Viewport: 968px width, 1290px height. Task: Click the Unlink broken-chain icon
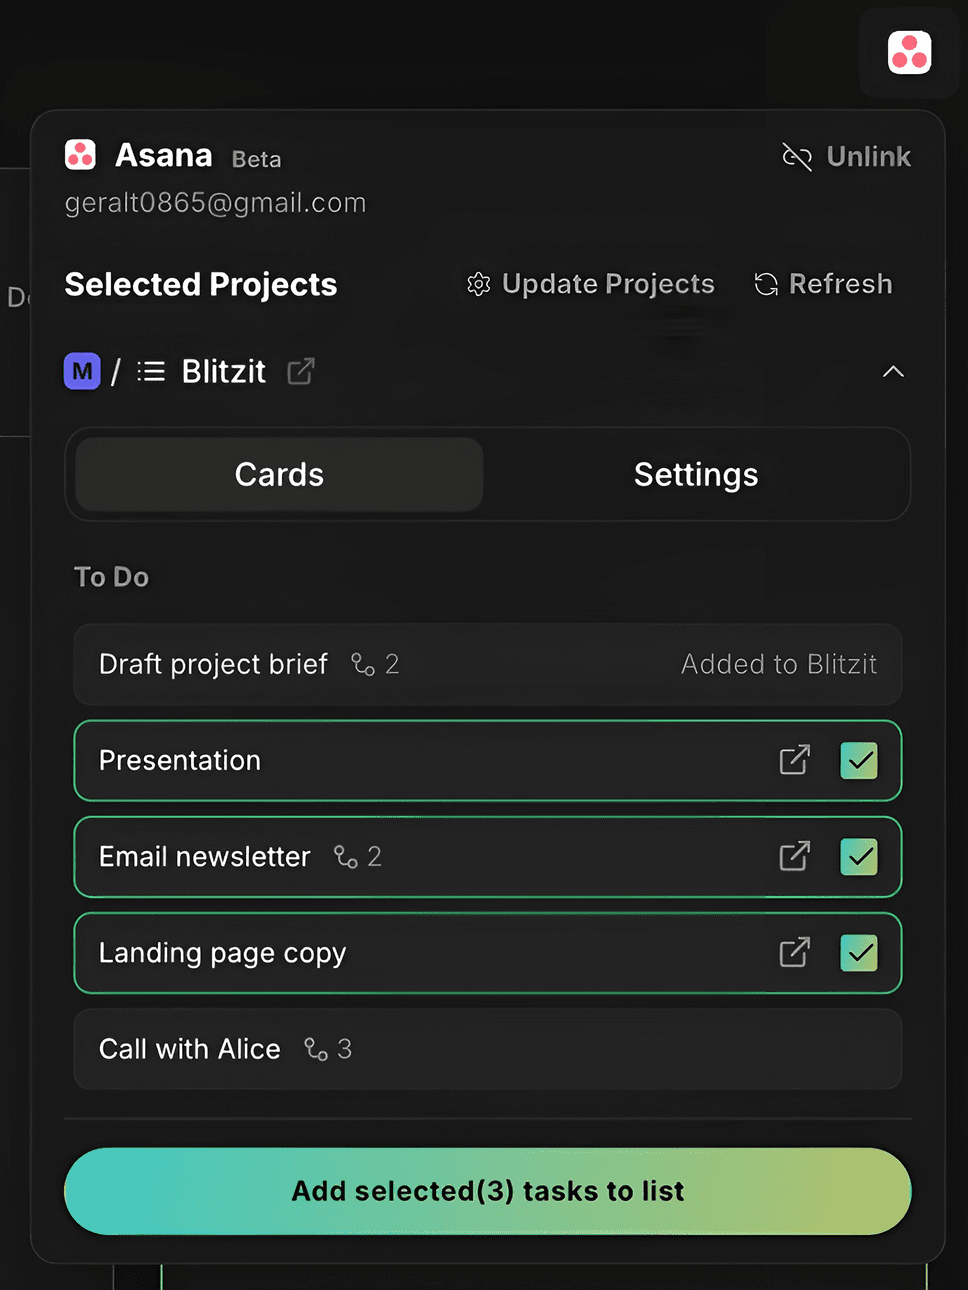[797, 157]
